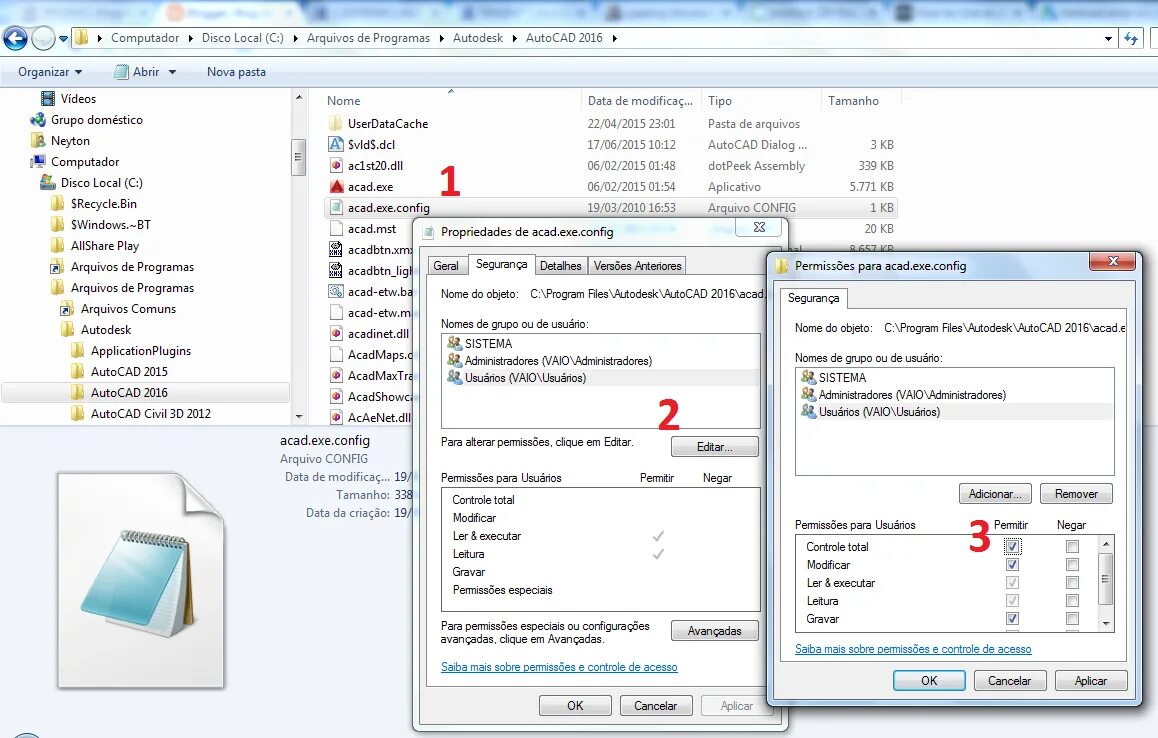This screenshot has width=1158, height=738.
Task: Select the acad.exe.config file icon
Action: tap(335, 208)
